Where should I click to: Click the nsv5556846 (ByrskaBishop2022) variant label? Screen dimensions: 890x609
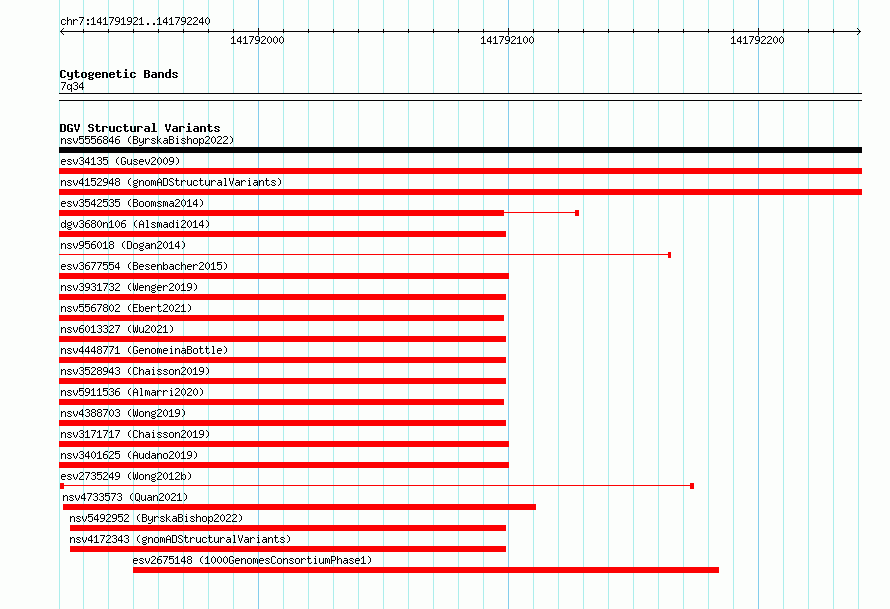click(147, 140)
